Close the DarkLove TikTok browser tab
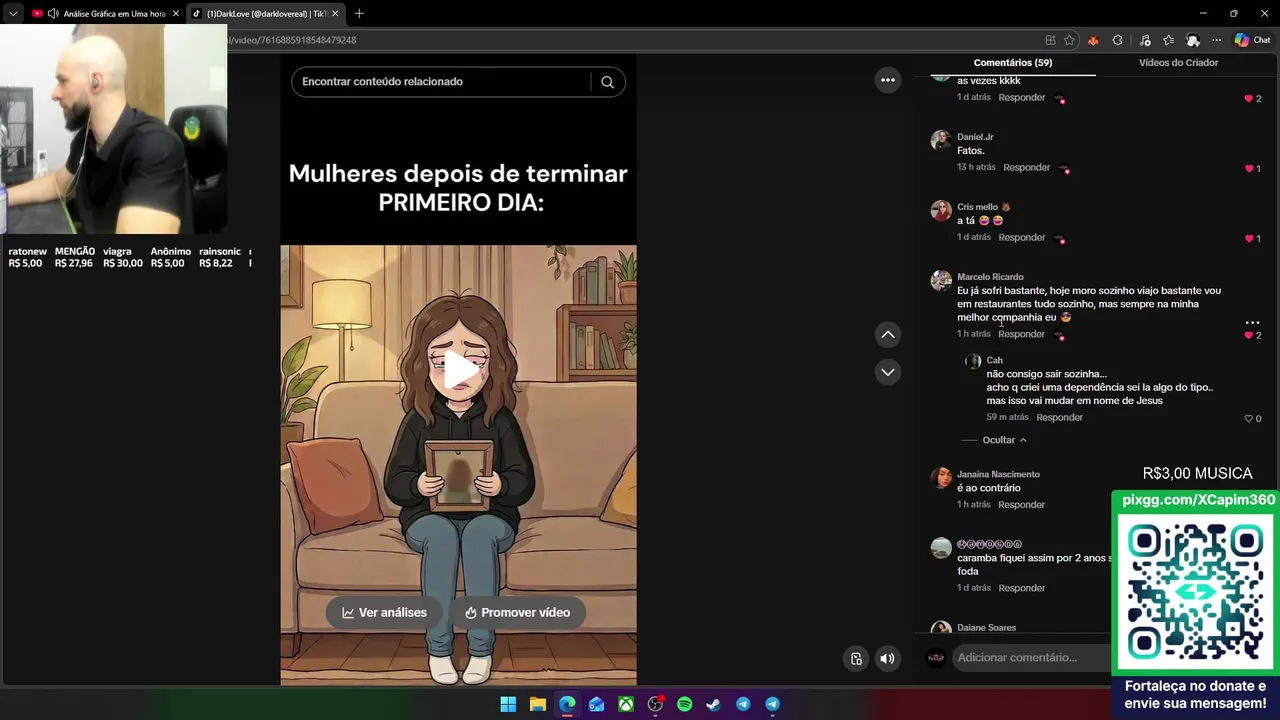 pos(335,14)
